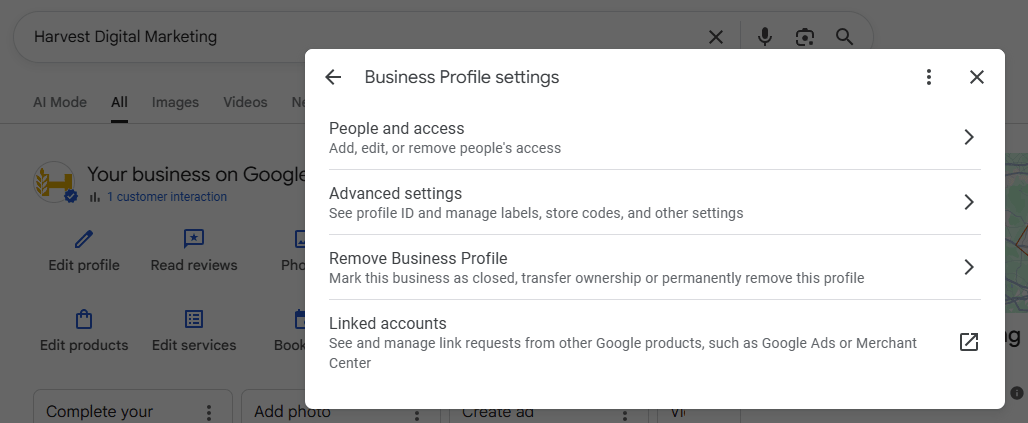Click the bar chart icon beside customer interaction

95,197
